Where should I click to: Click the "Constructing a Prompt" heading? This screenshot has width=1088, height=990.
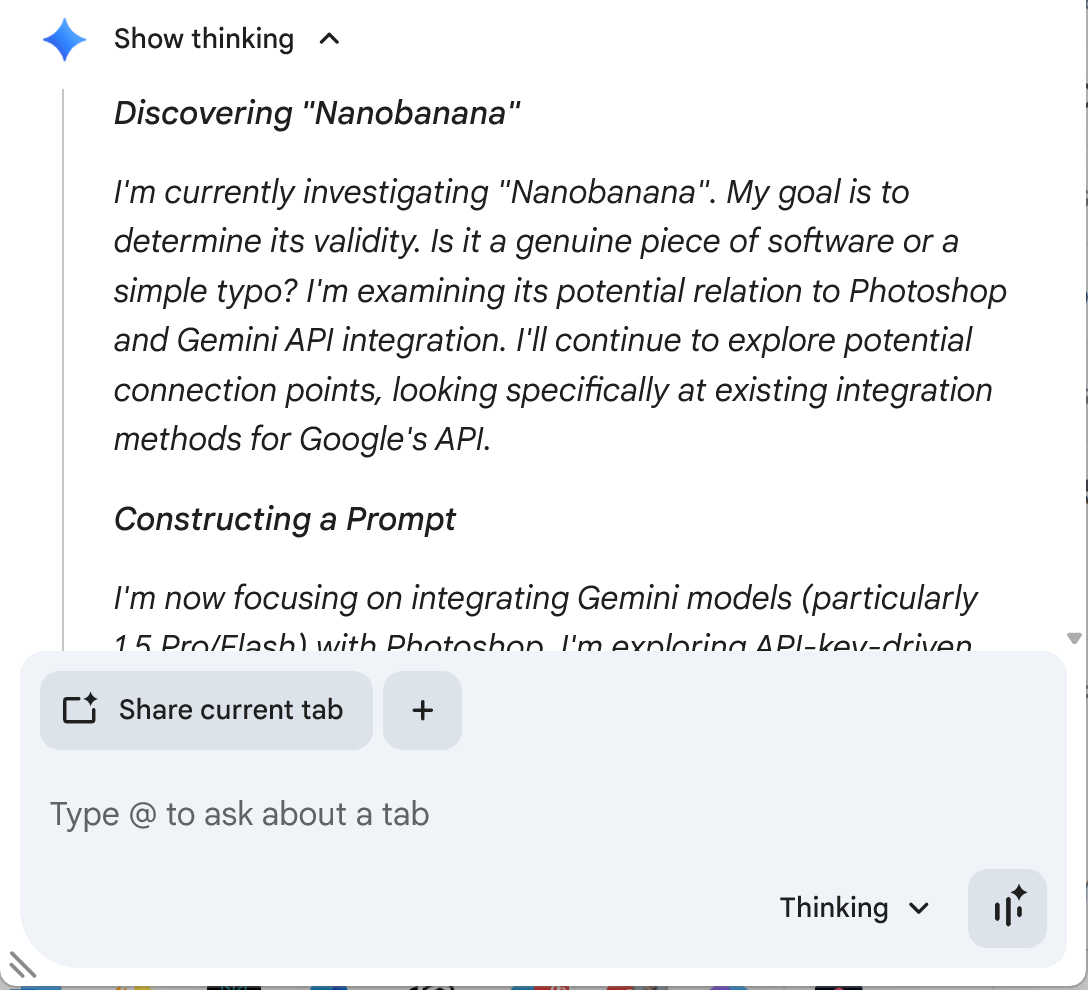(x=285, y=519)
